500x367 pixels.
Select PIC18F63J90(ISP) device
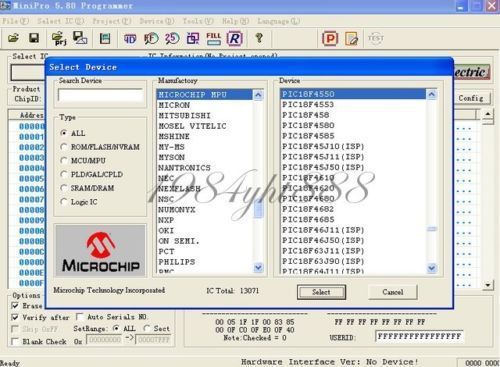point(353,261)
